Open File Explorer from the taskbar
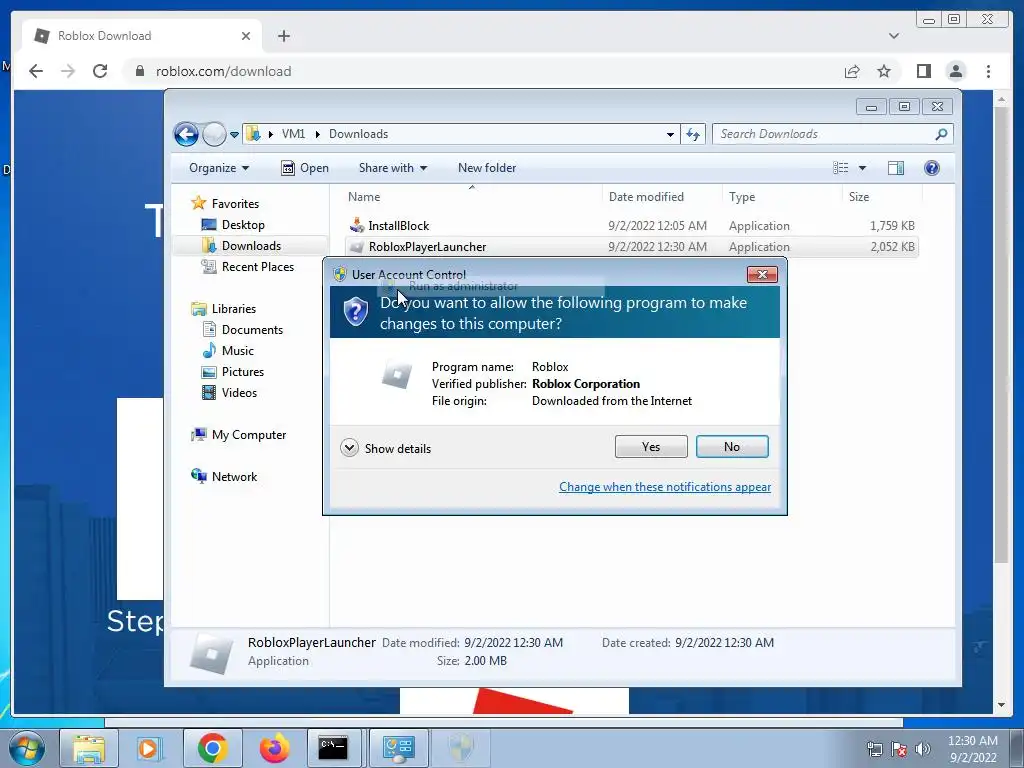The width and height of the screenshot is (1024, 768). coord(88,748)
